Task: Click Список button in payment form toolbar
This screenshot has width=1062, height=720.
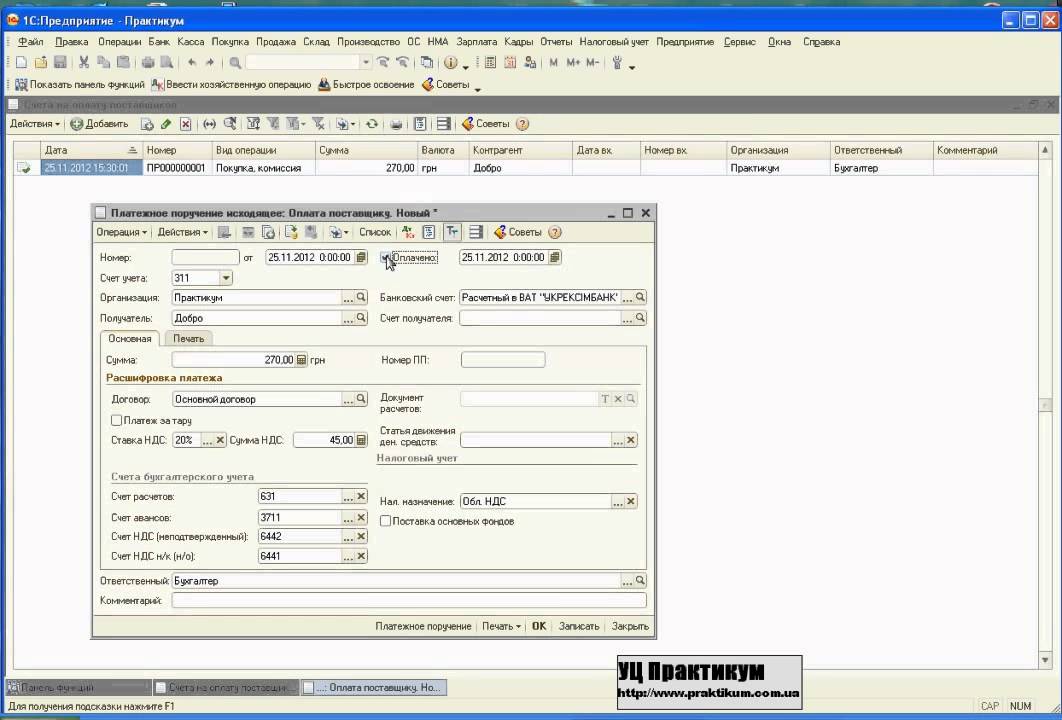Action: [375, 232]
